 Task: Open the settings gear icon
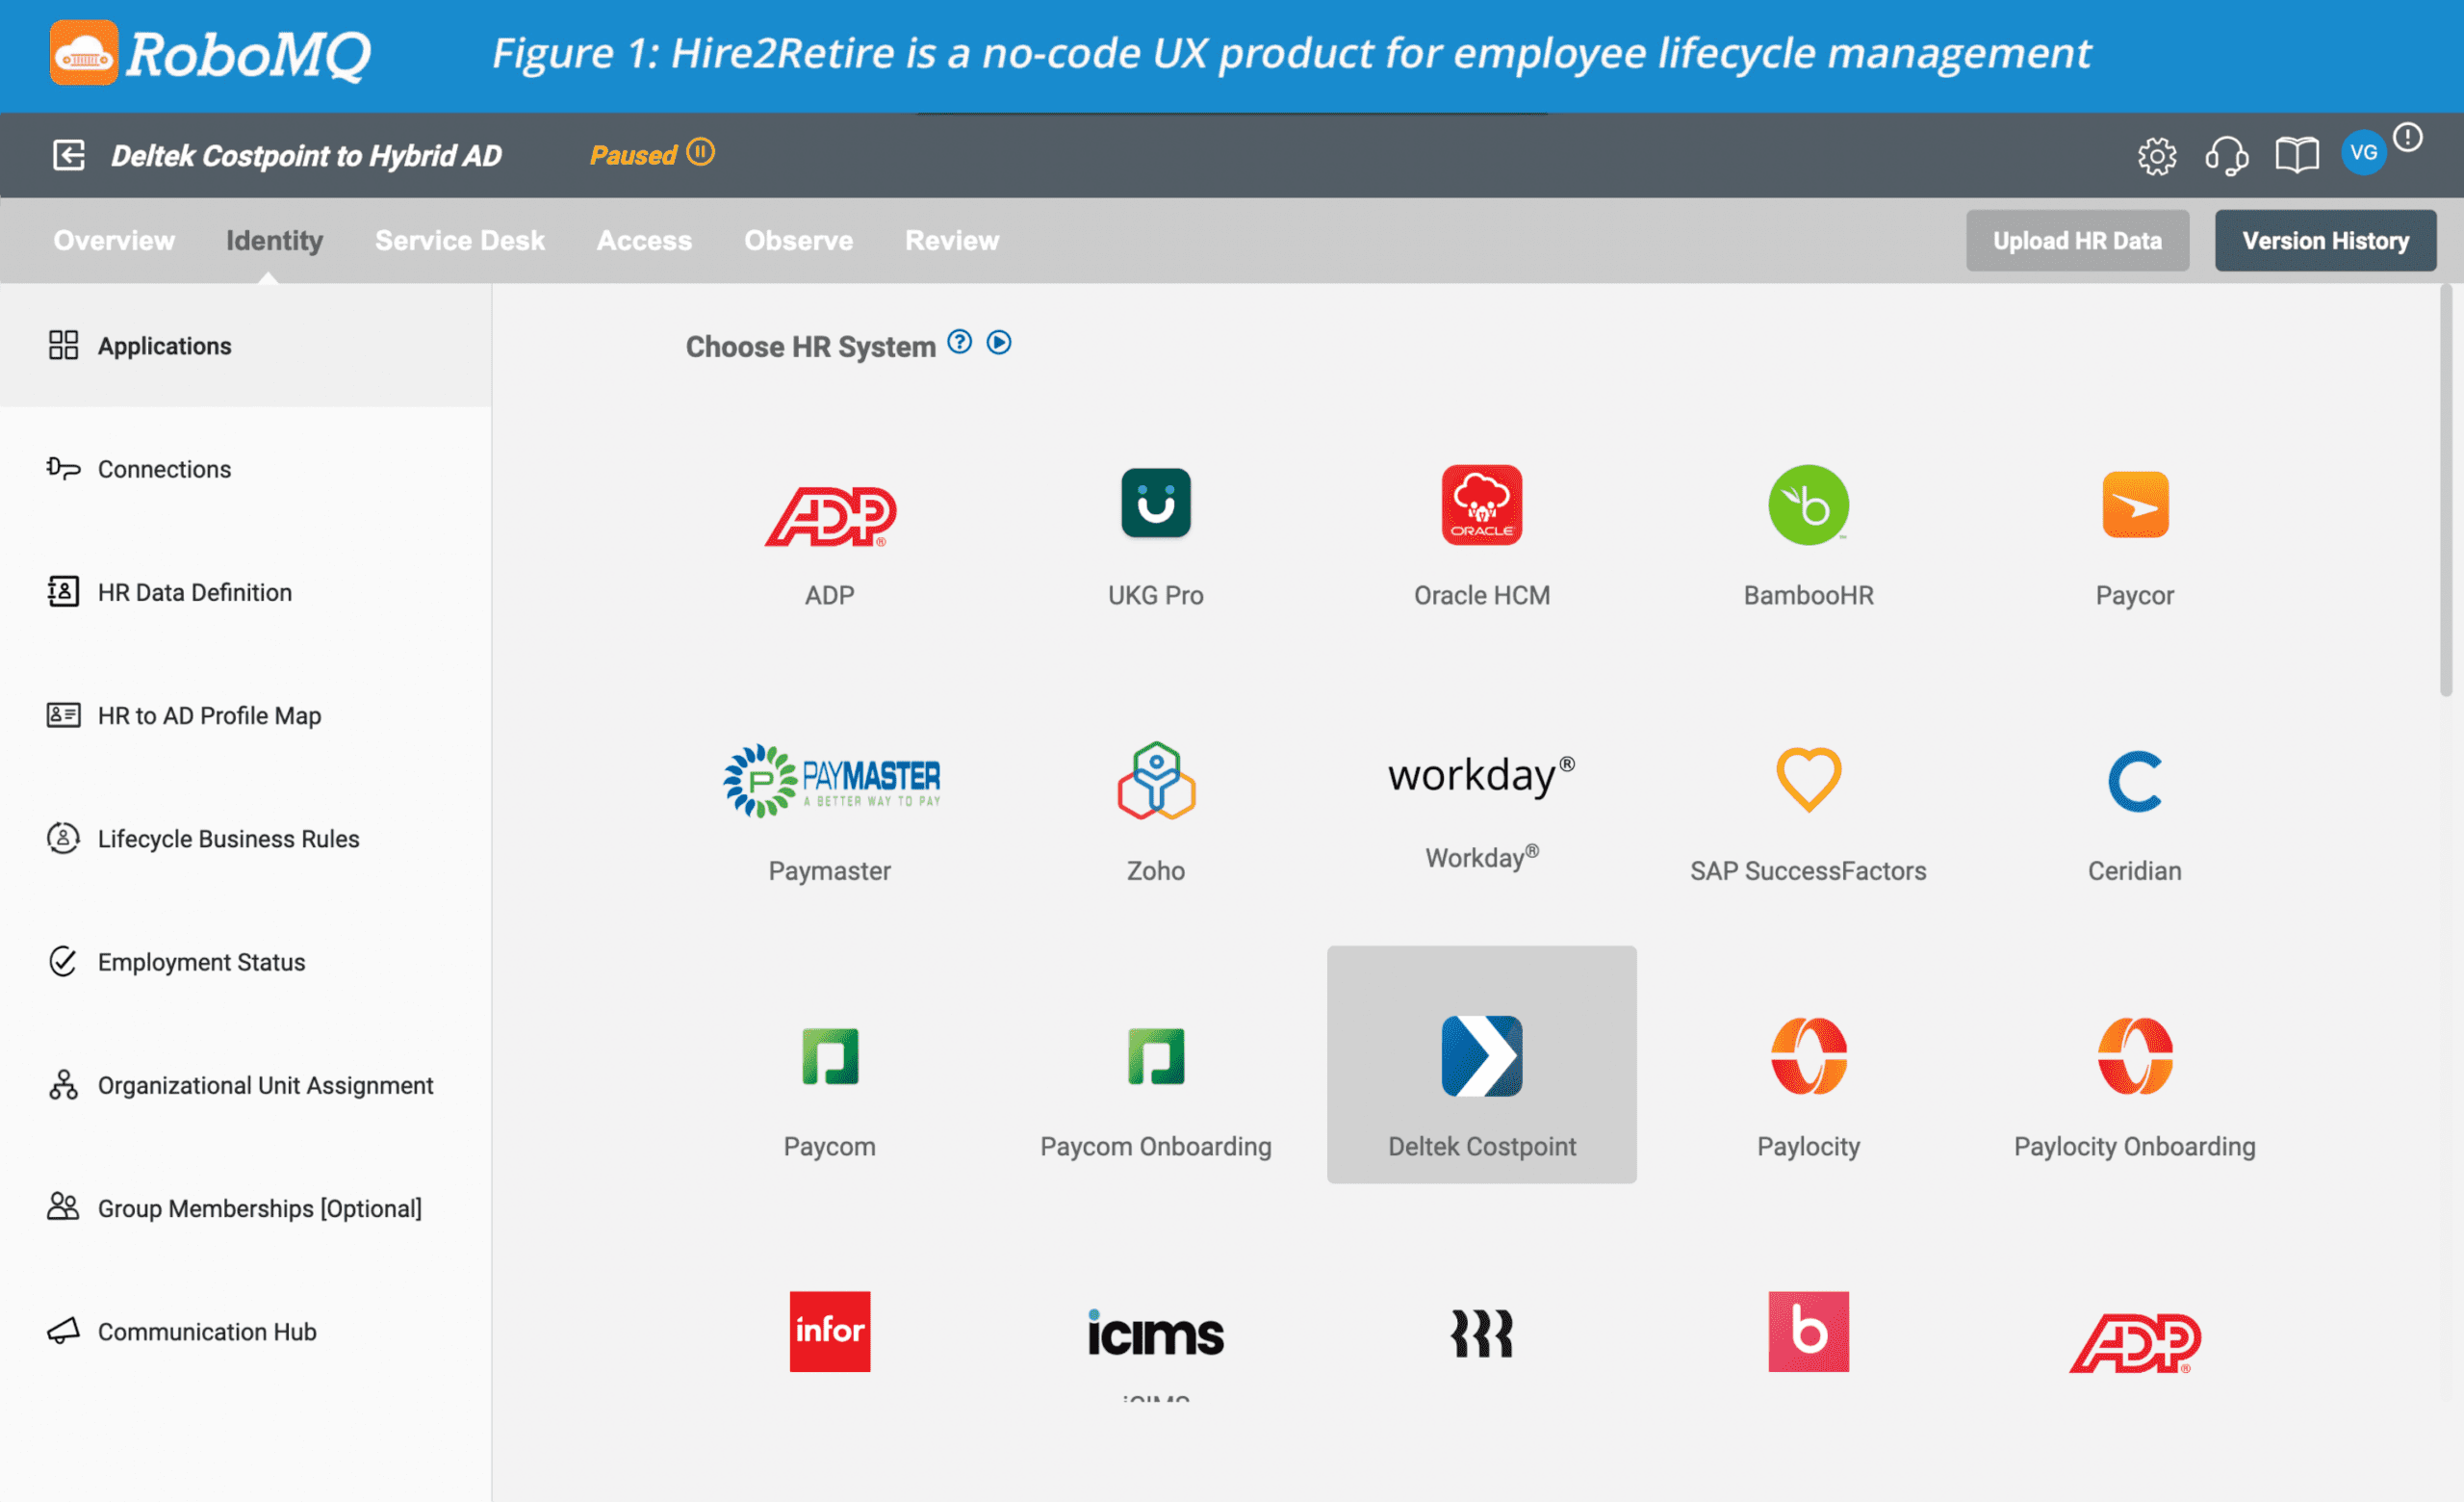pyautogui.click(x=2156, y=156)
